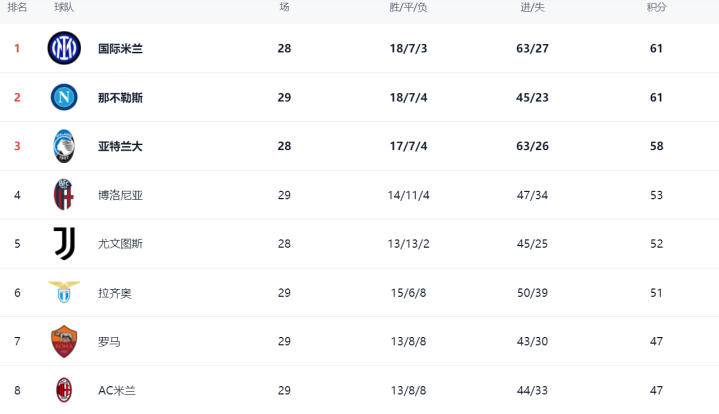Click the 积分 column header
Screen dimensions: 719x414
click(656, 7)
